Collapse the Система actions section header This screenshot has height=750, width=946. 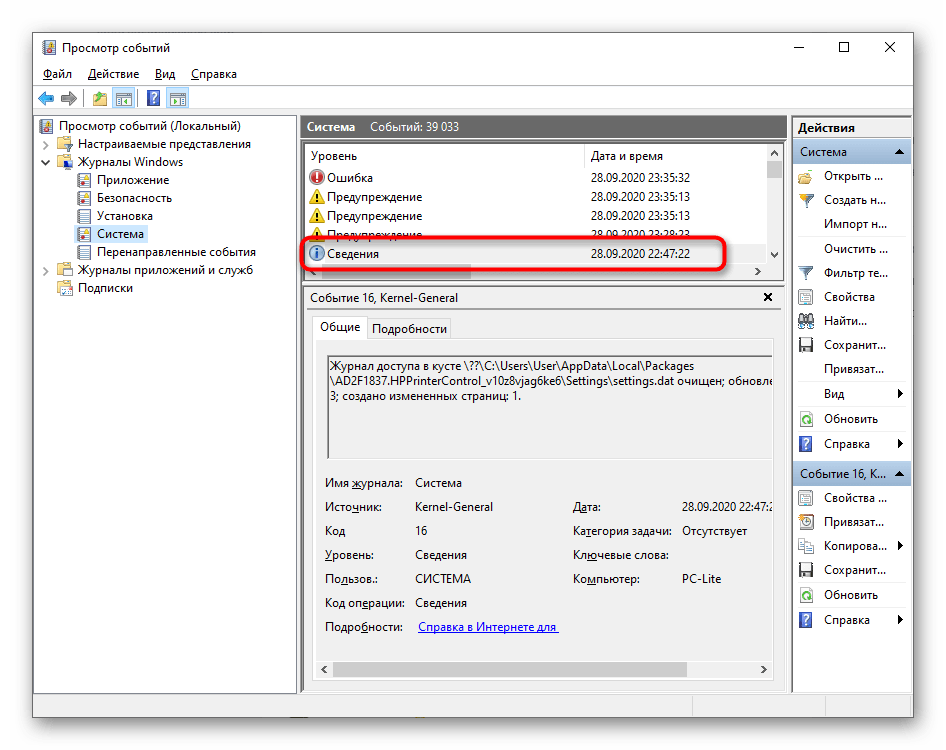pos(900,152)
